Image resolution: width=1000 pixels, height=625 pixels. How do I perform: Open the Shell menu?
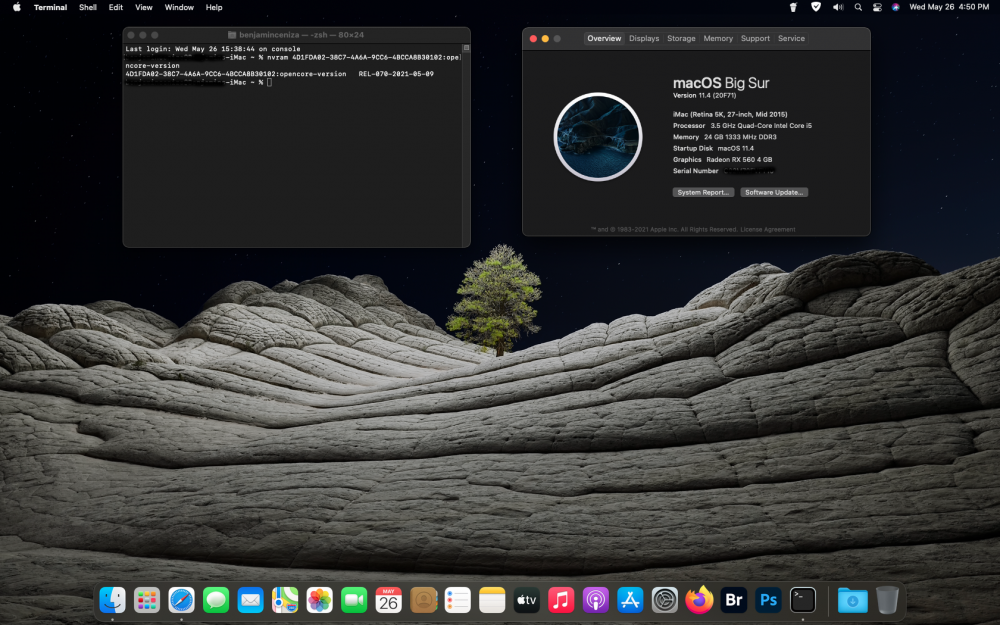tap(88, 7)
